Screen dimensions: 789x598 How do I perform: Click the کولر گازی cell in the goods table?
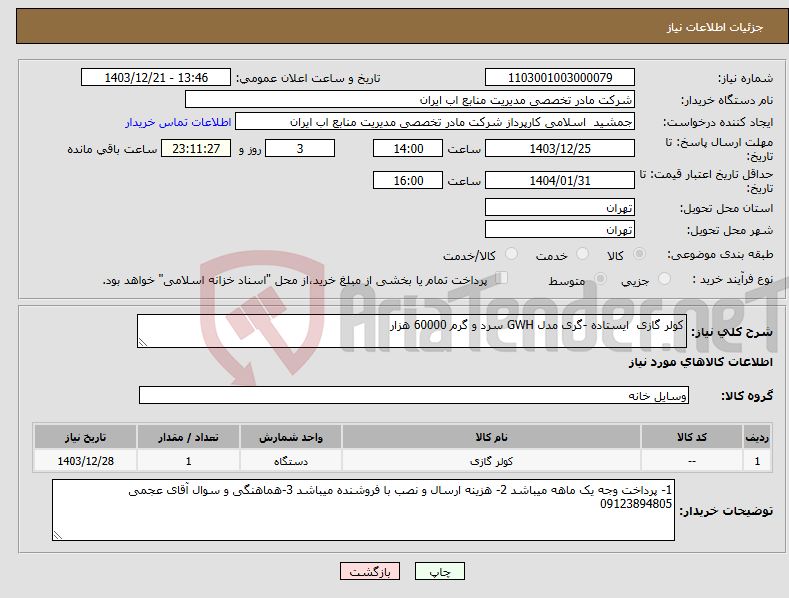point(491,461)
